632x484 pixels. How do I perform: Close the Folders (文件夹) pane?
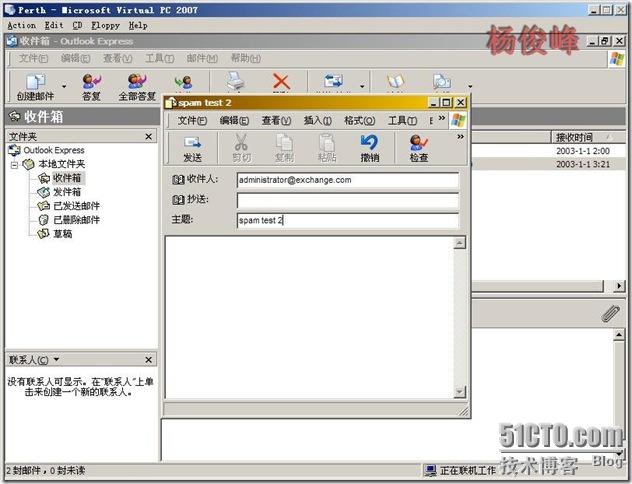149,137
